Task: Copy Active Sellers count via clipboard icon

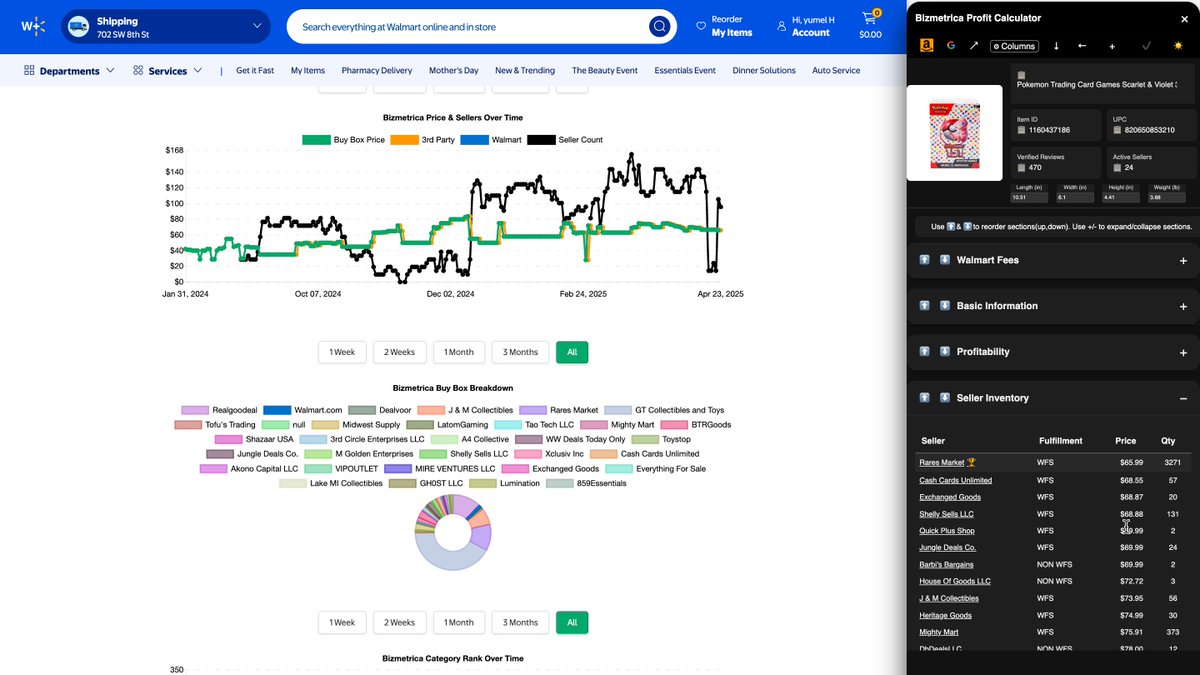Action: (x=1118, y=167)
